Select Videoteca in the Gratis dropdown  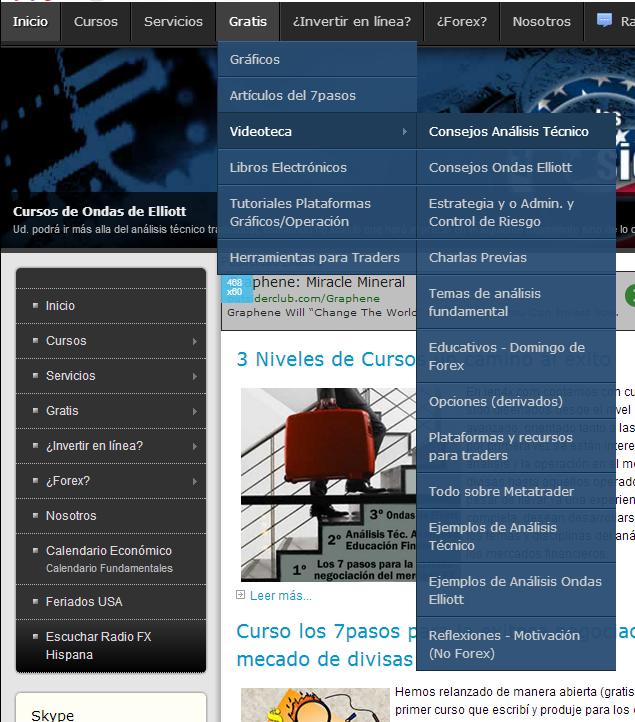coord(317,131)
